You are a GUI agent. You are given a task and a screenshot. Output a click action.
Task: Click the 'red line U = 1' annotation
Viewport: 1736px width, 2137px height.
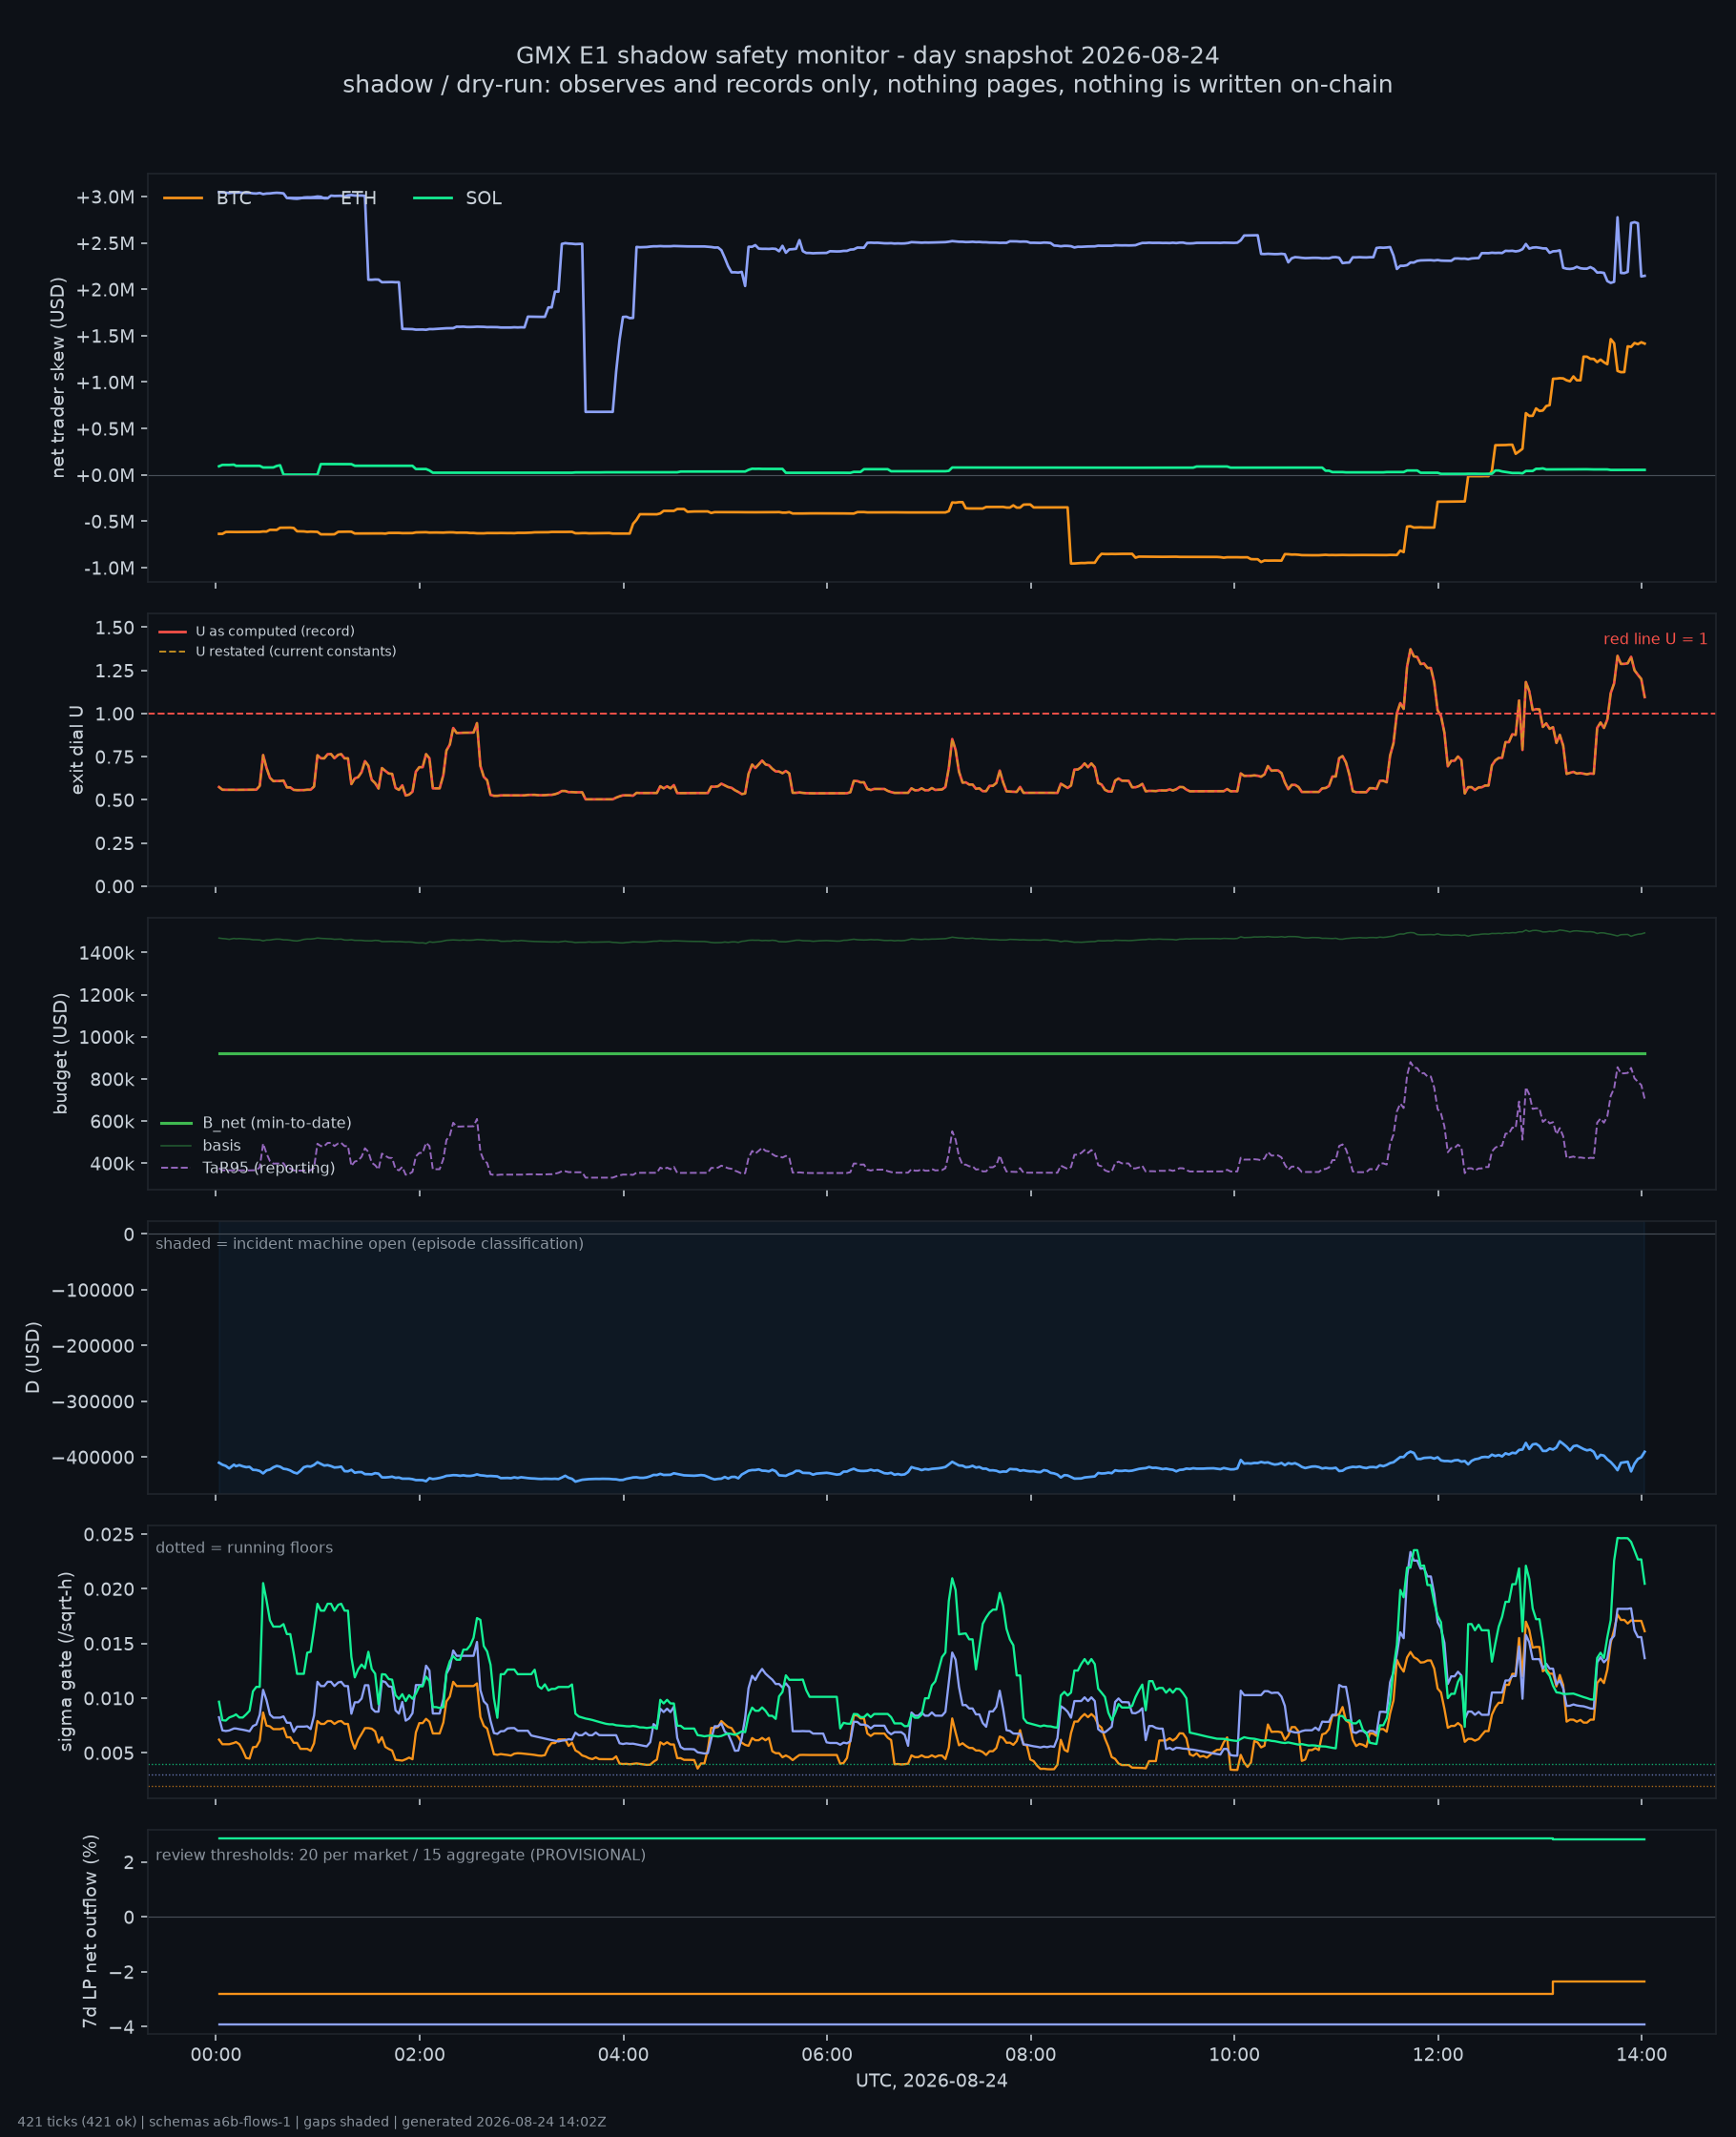[x=1655, y=639]
